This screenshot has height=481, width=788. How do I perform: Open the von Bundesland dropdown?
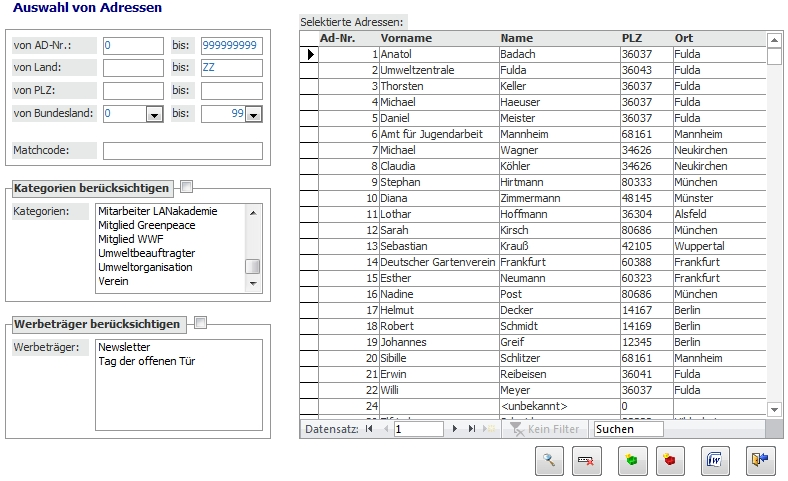154,115
